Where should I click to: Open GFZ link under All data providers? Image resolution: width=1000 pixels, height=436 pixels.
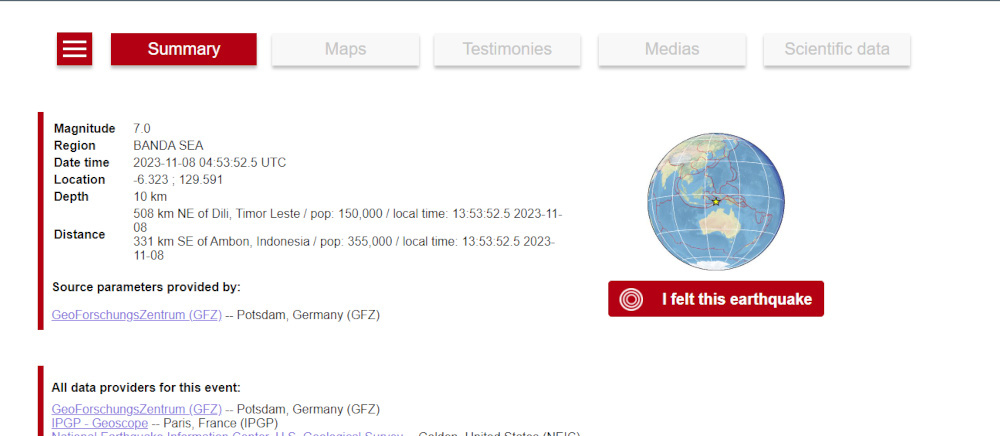pos(137,409)
